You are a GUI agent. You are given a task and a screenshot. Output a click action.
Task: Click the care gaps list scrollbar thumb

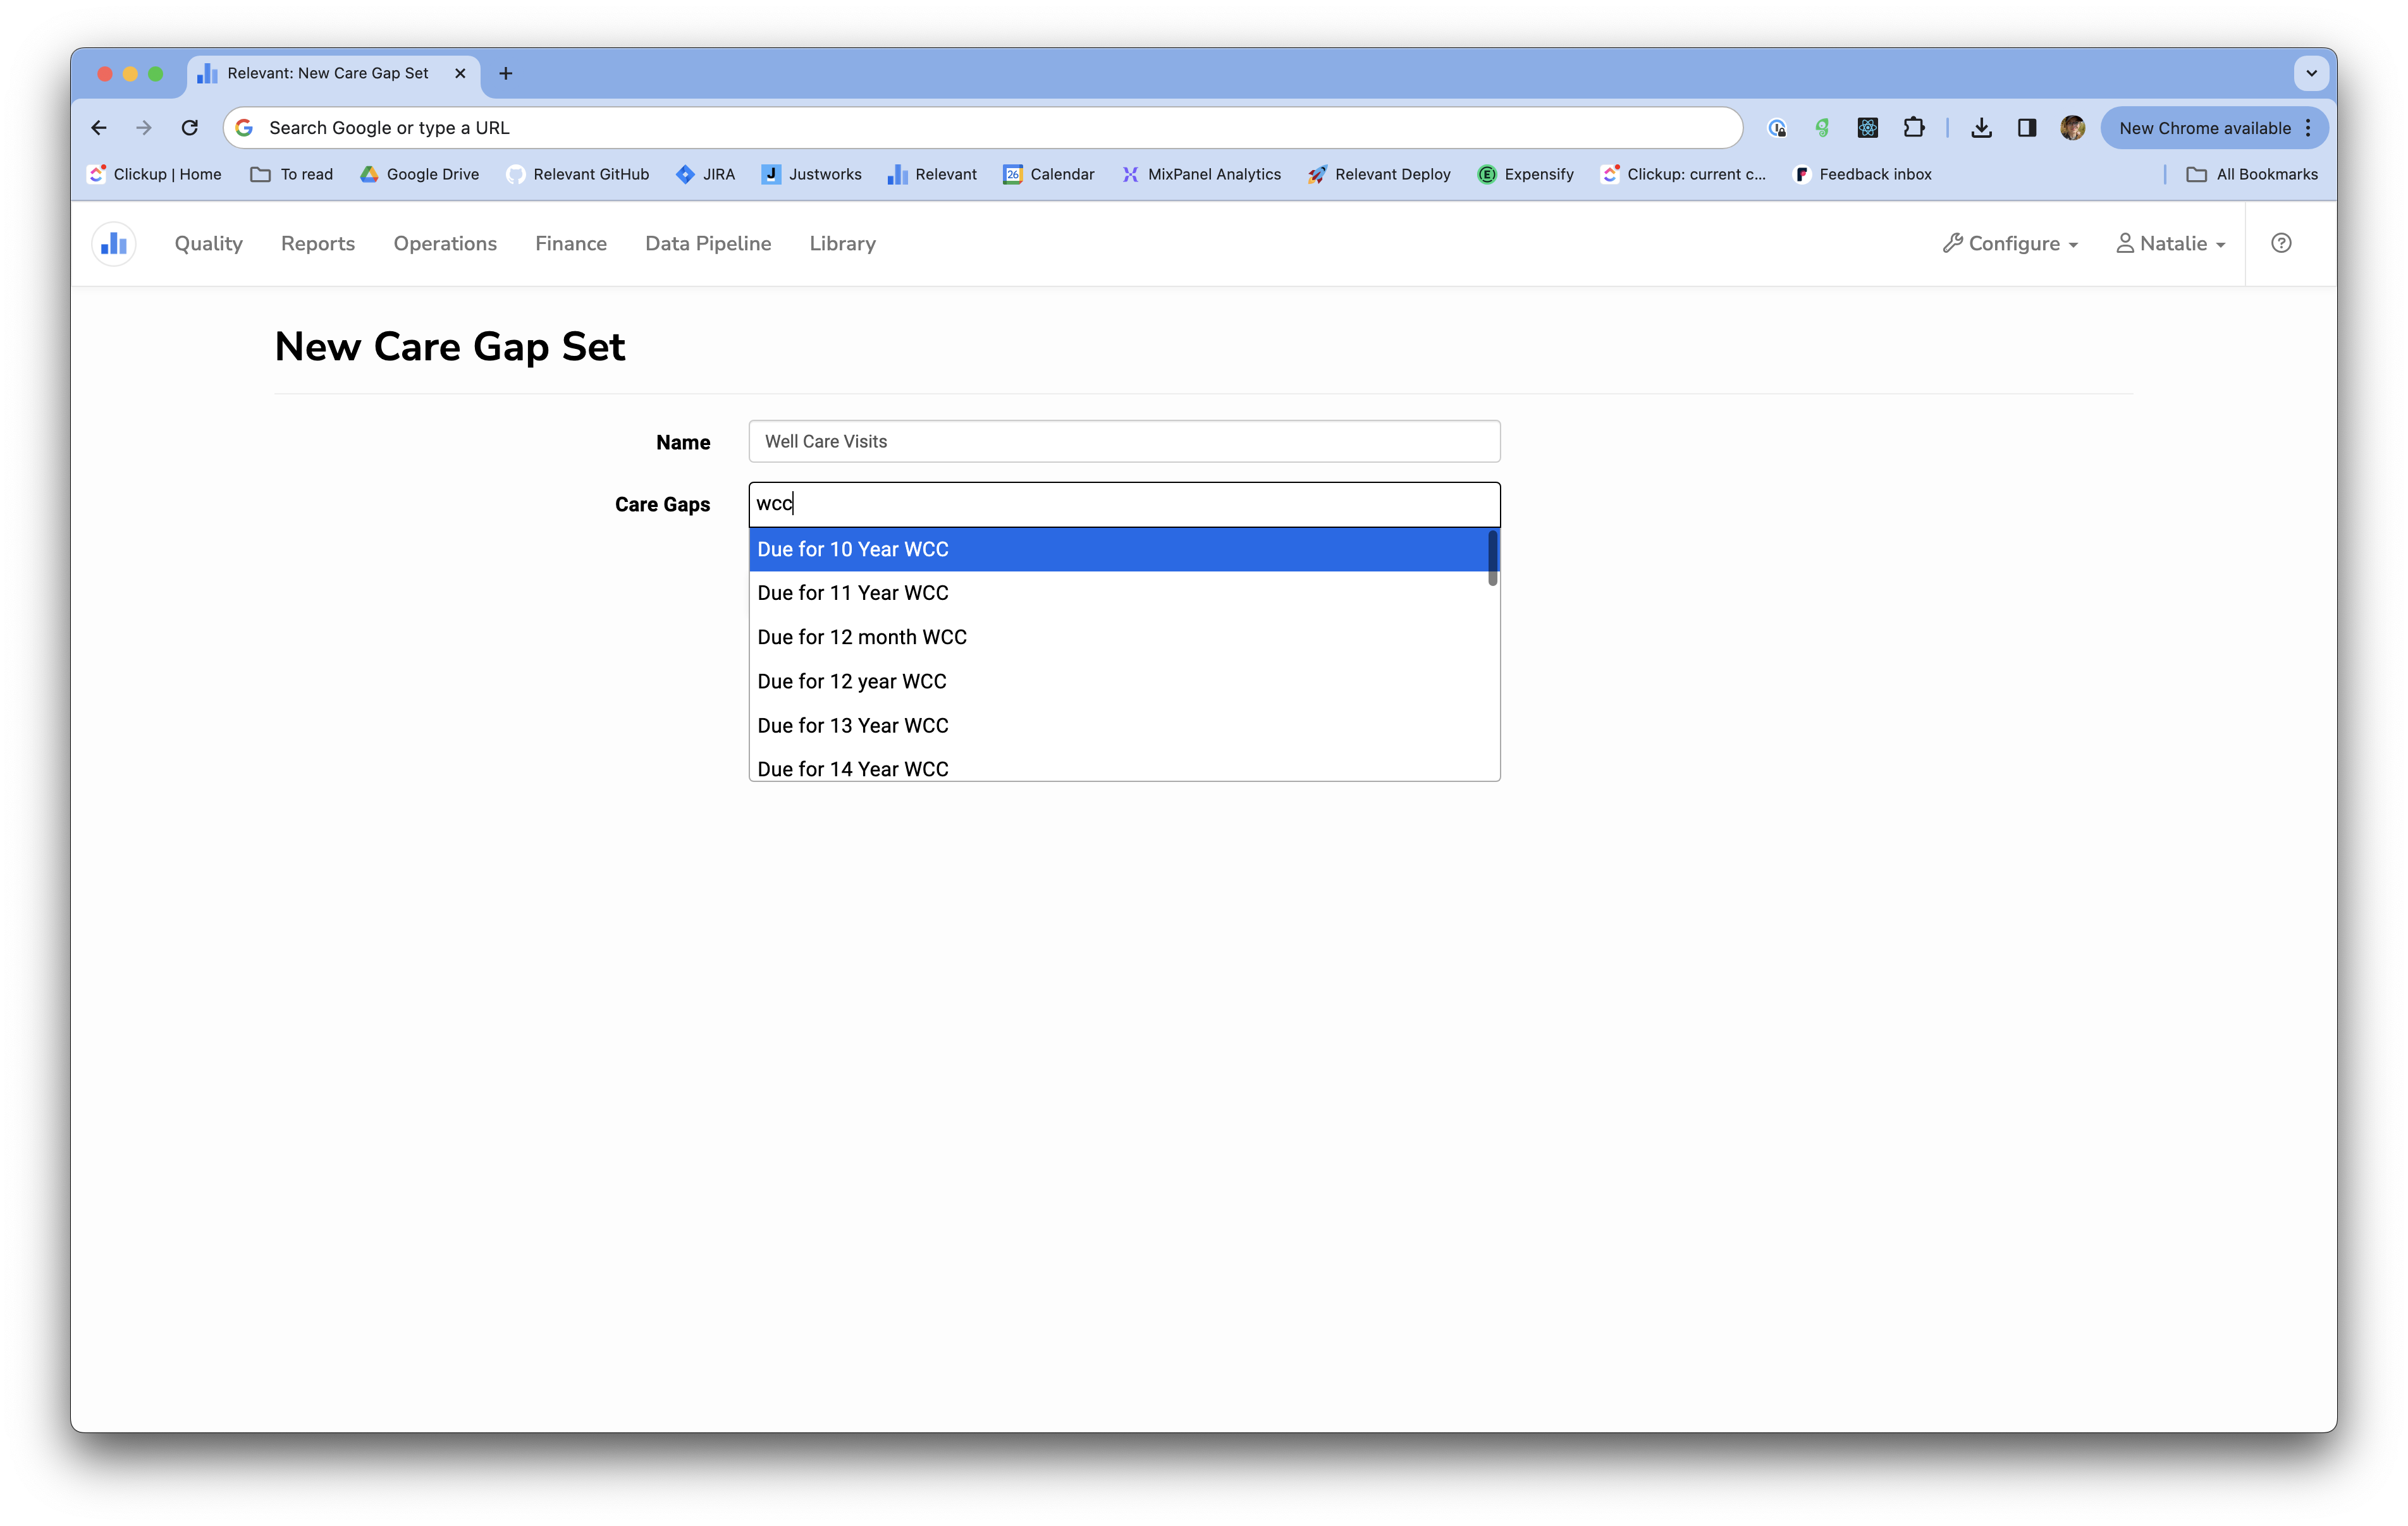(x=1492, y=558)
